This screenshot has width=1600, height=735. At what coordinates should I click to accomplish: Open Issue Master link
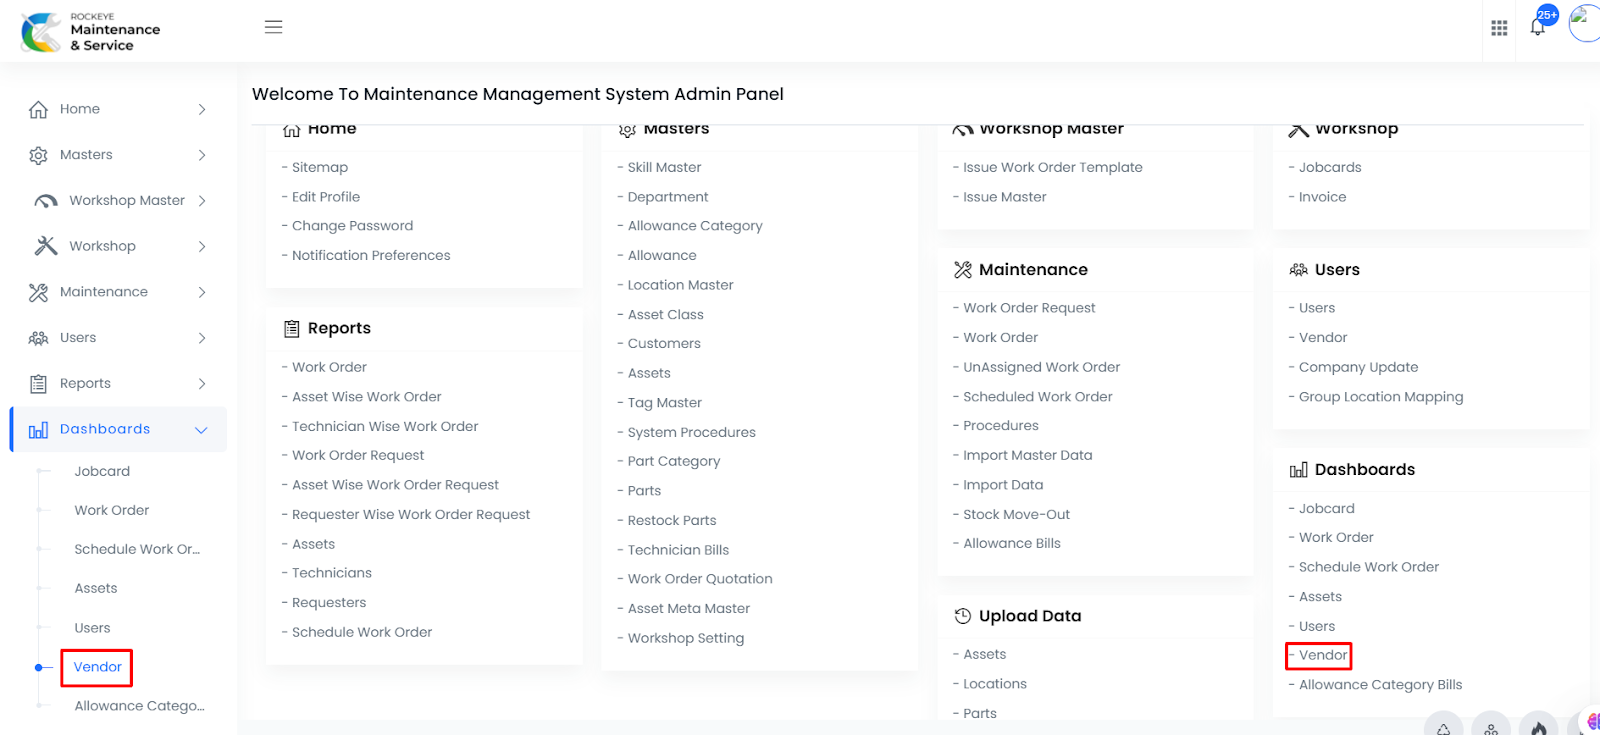pyautogui.click(x=1004, y=197)
